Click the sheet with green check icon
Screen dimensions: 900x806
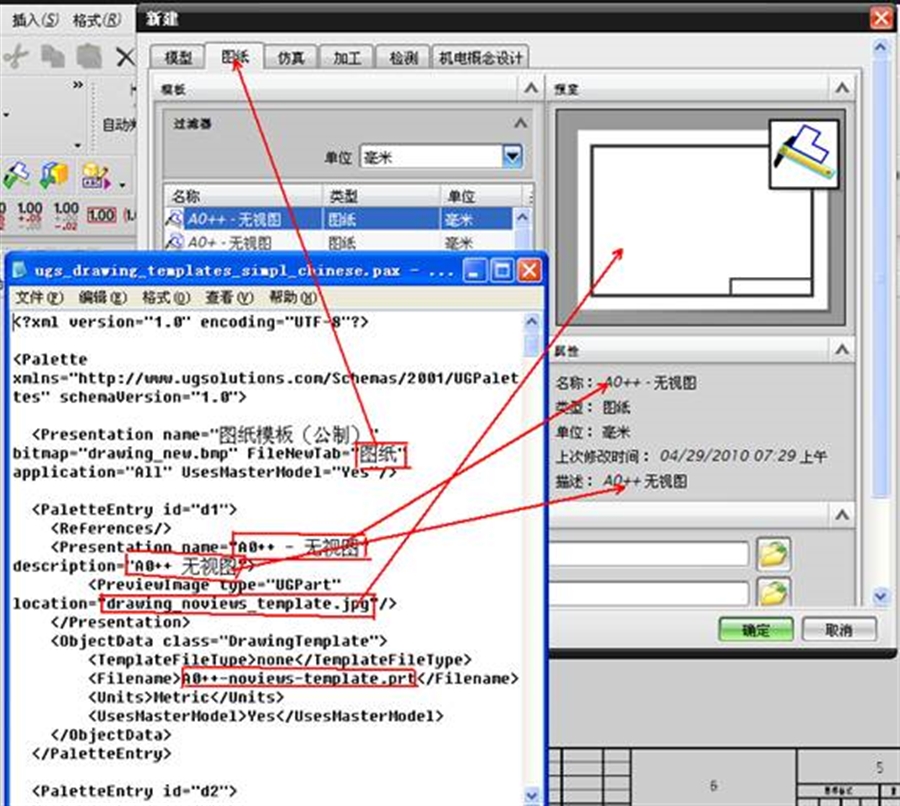pyautogui.click(x=17, y=176)
